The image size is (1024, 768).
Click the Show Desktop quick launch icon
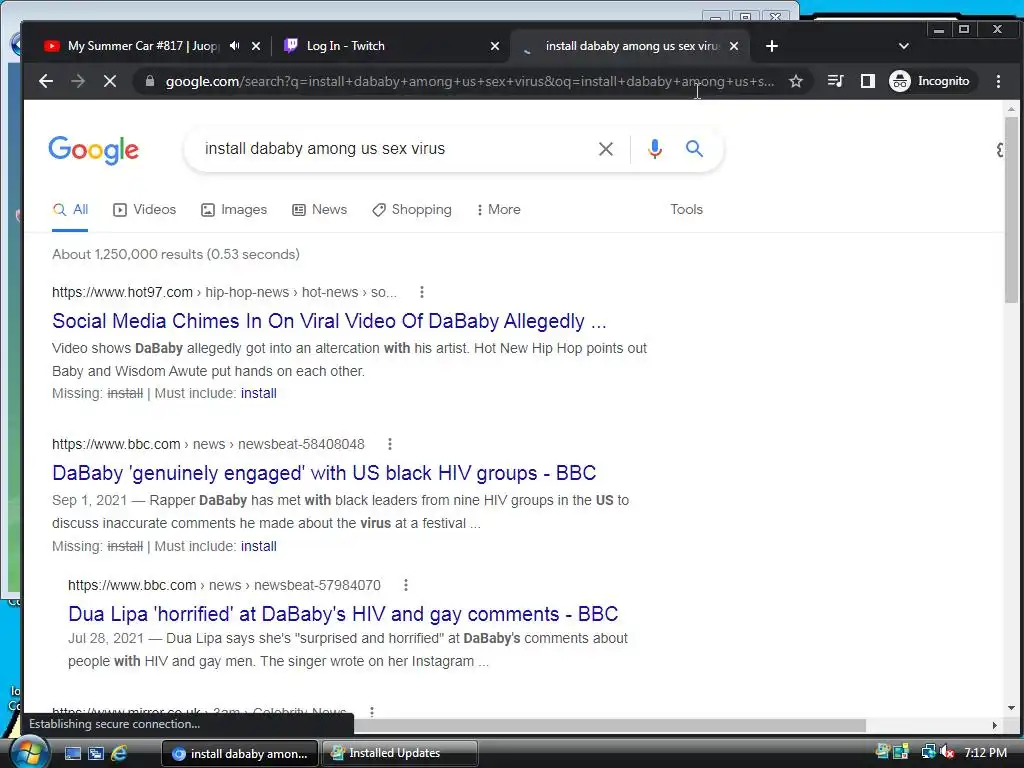click(72, 753)
